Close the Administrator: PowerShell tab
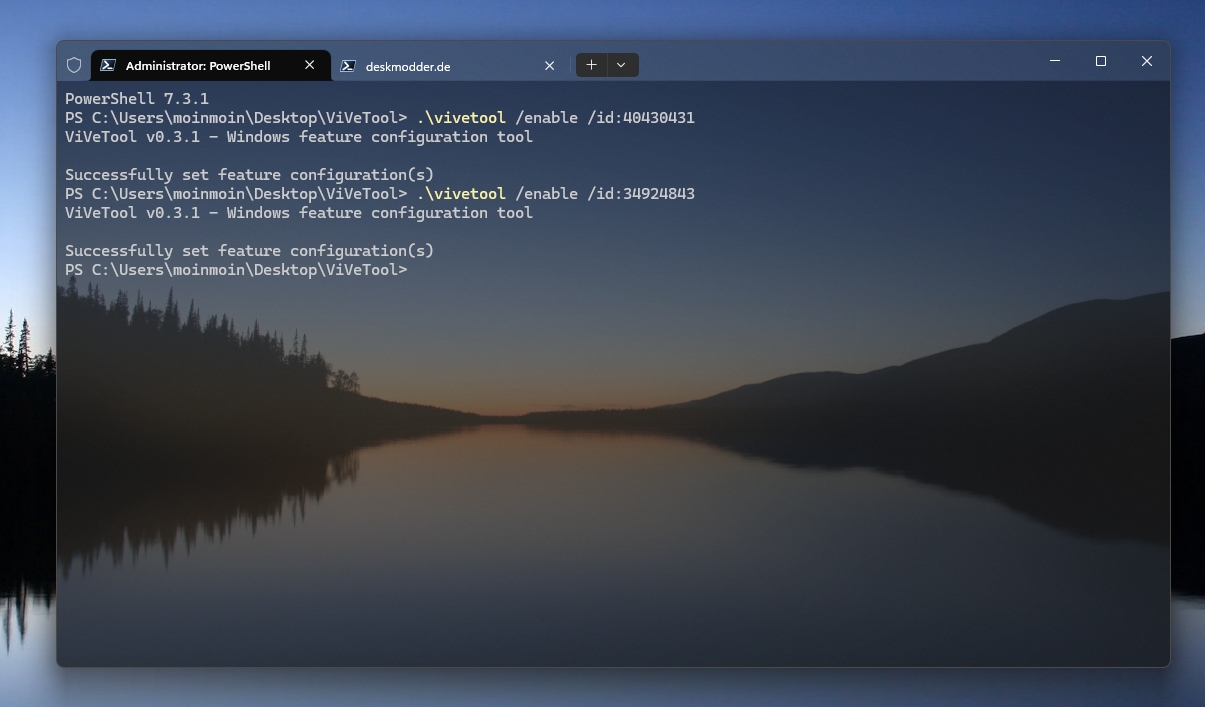 [x=309, y=65]
